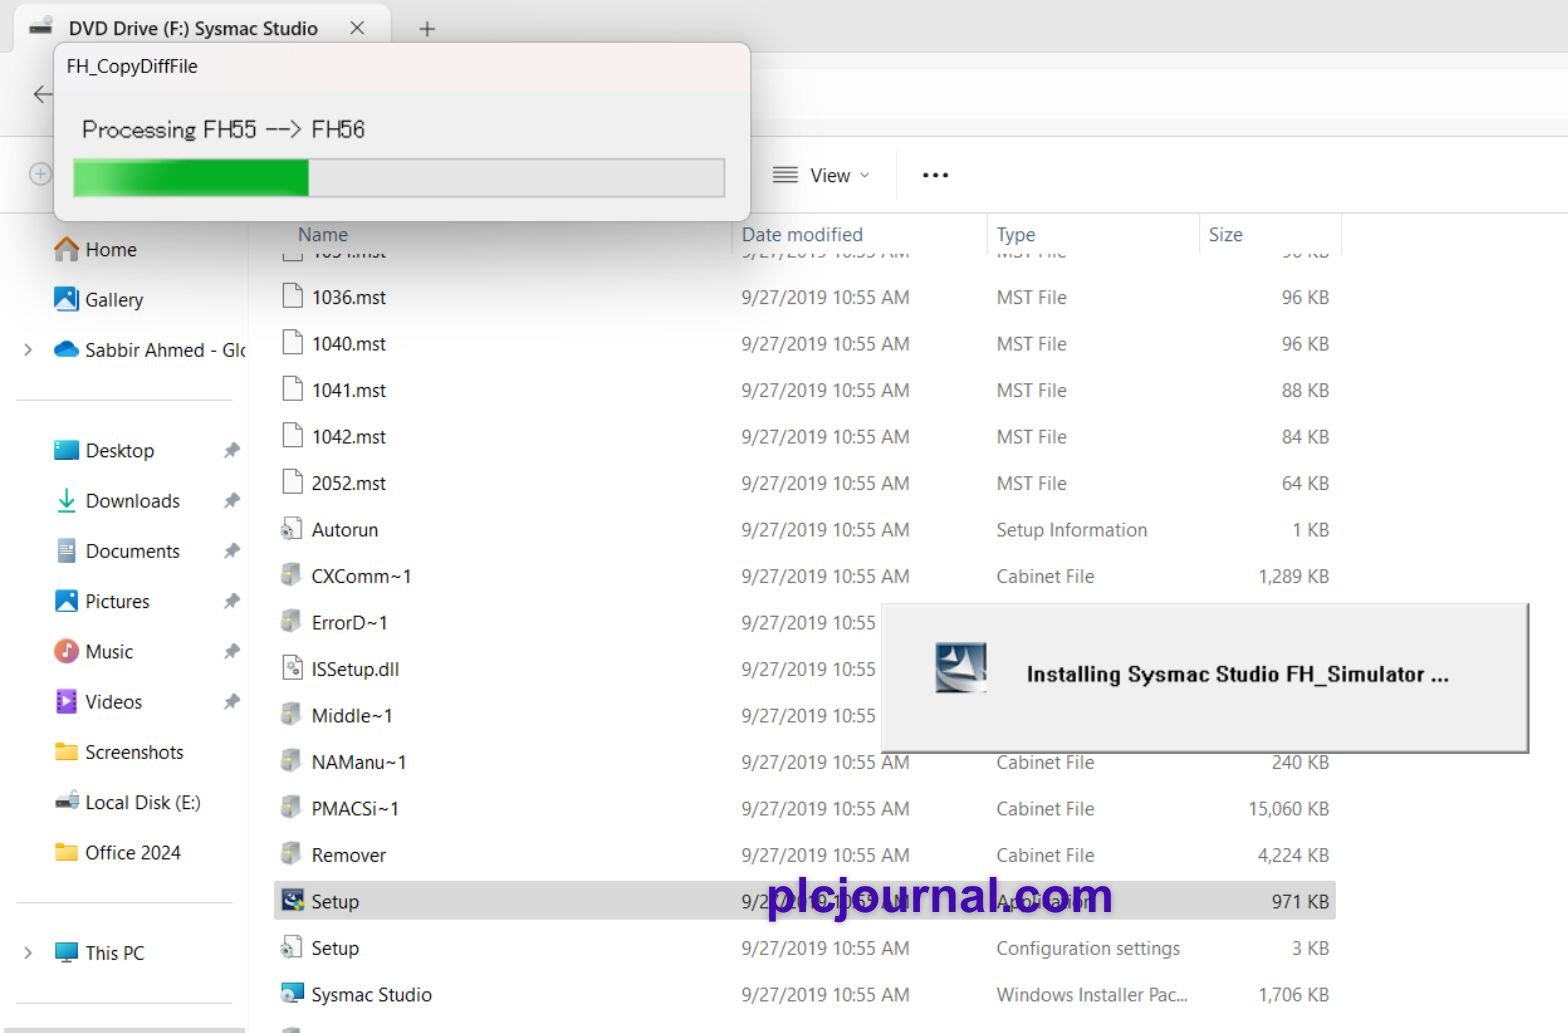Click the Music icon in sidebar
Image resolution: width=1568 pixels, height=1033 pixels.
pos(66,651)
